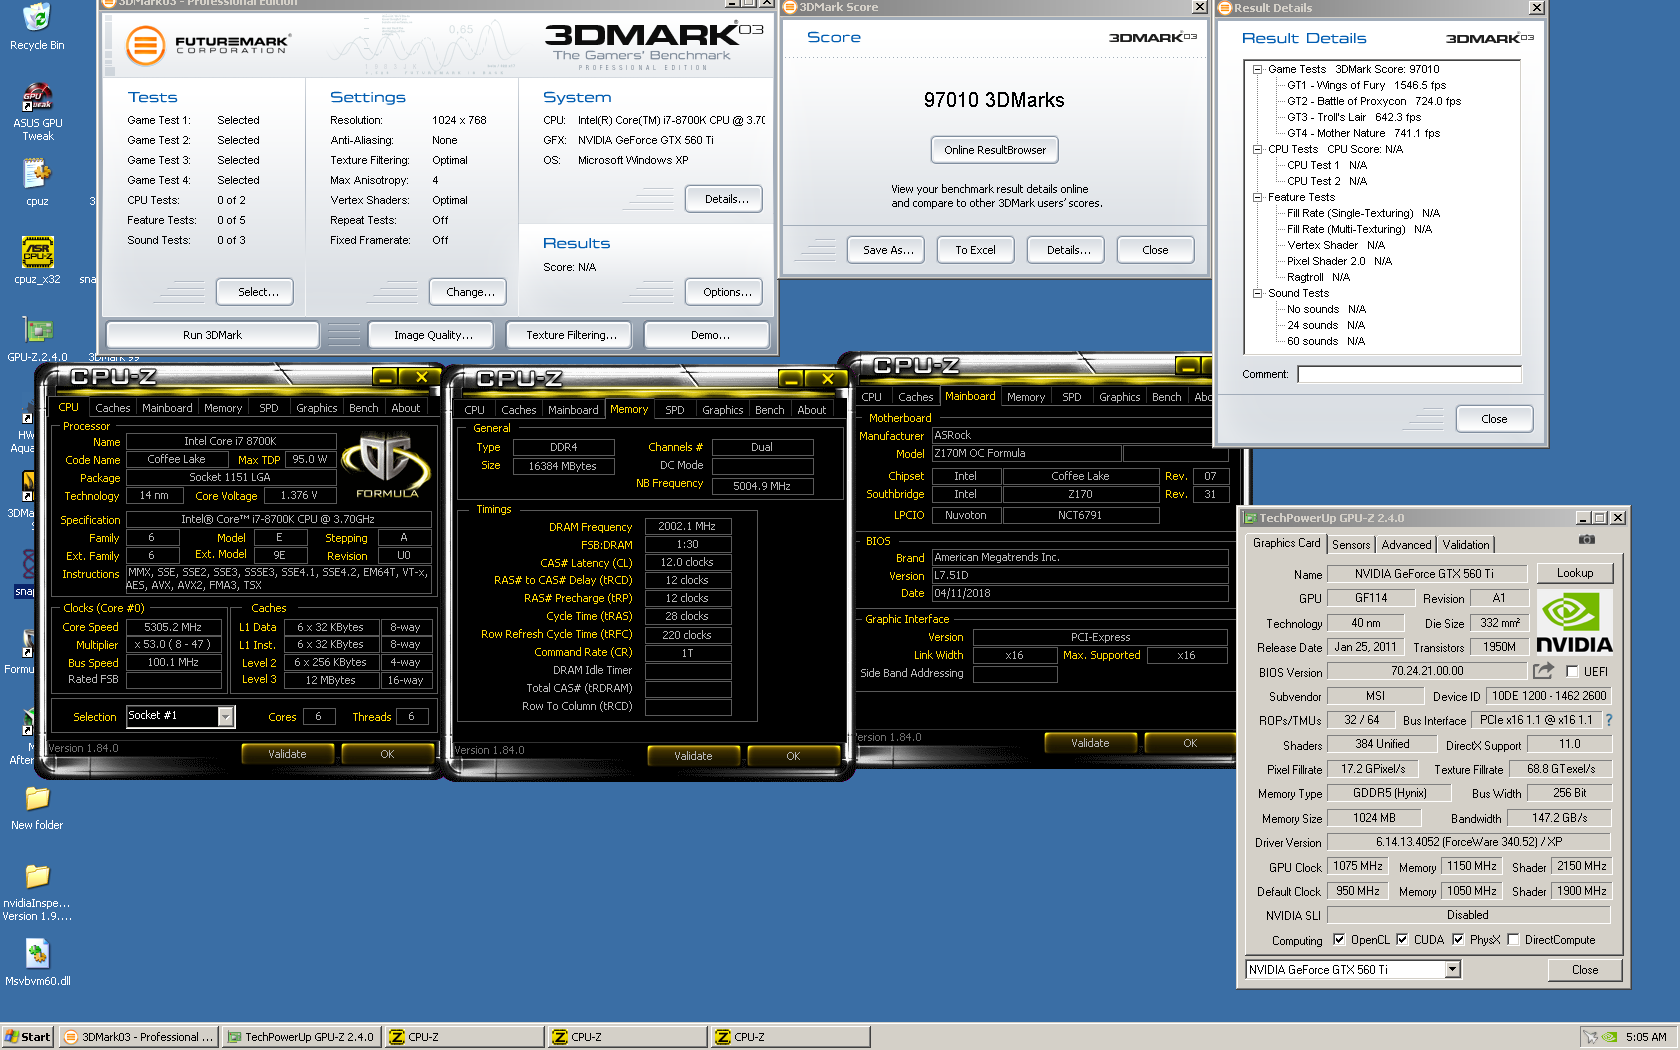Click the Result Details title bar icon

(1225, 8)
